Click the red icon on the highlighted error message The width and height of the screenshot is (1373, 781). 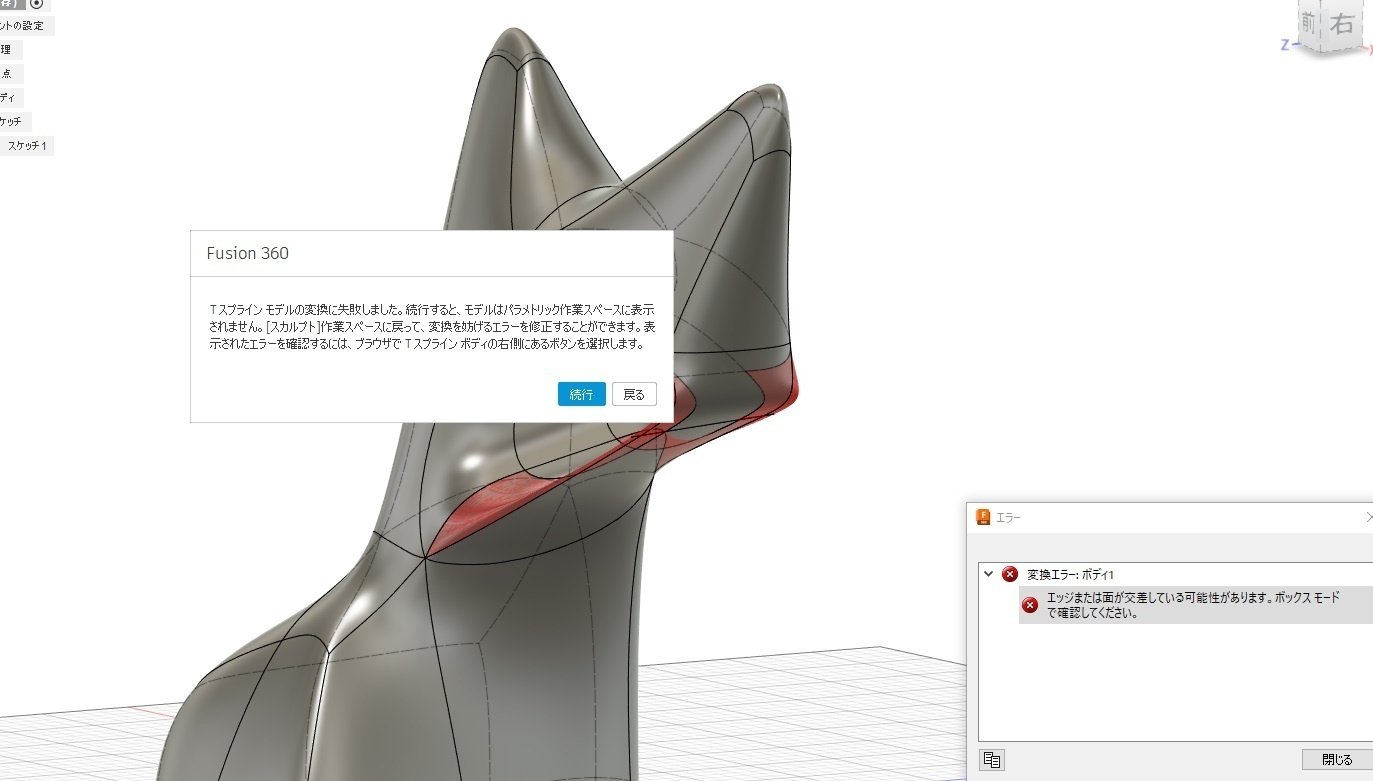[x=1030, y=605]
